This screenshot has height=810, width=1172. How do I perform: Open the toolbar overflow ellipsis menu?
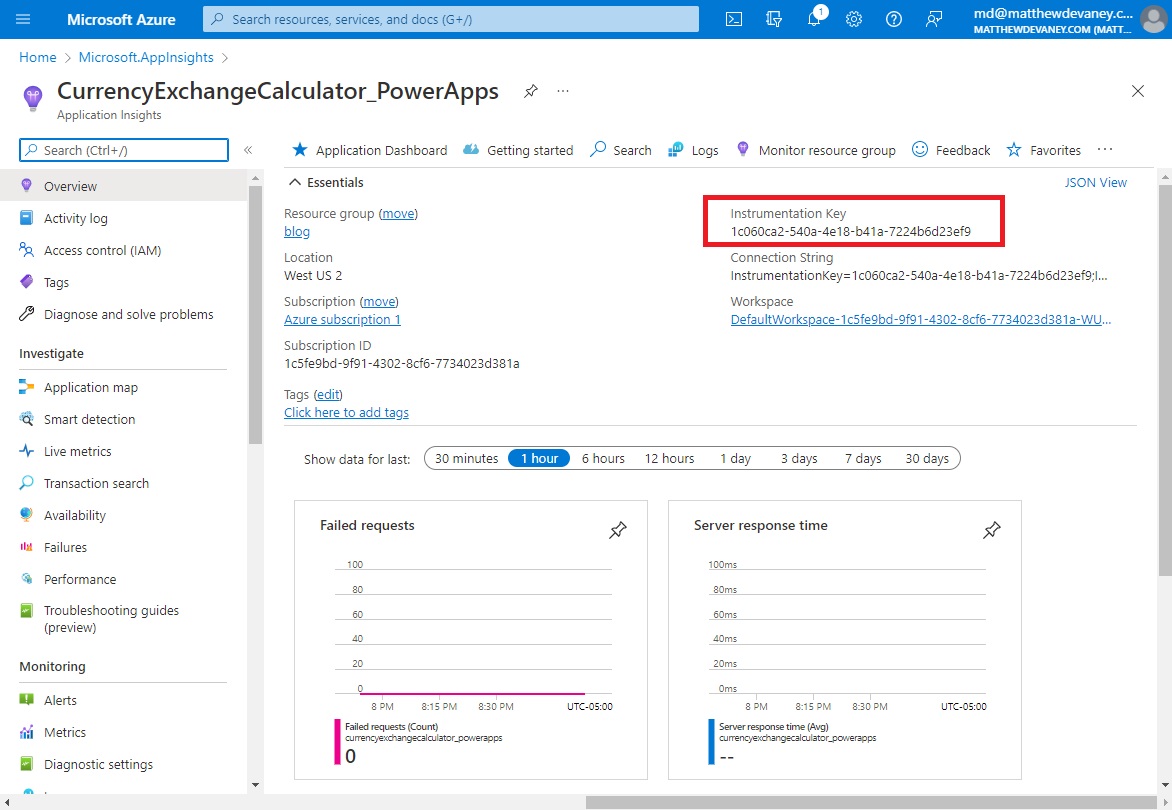click(x=1104, y=149)
